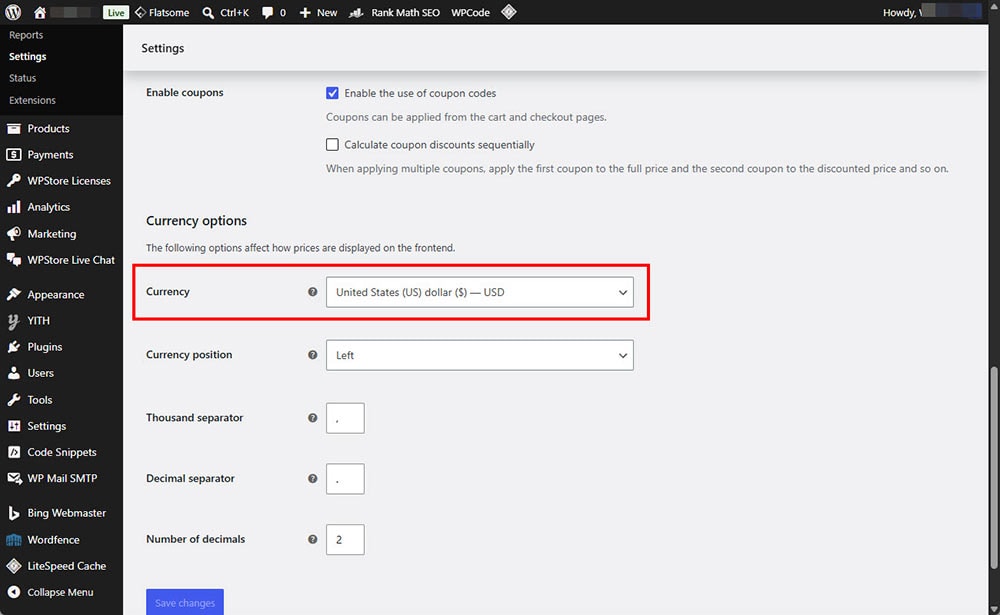Click the WPStore Licenses key icon
Image resolution: width=1000 pixels, height=615 pixels.
click(13, 181)
